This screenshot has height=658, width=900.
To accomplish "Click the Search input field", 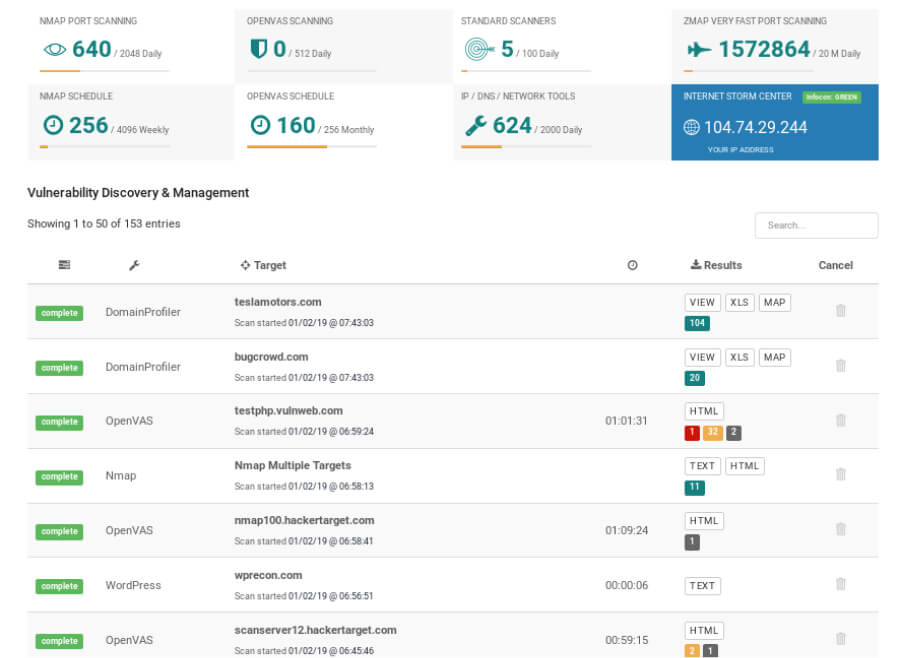I will point(816,225).
